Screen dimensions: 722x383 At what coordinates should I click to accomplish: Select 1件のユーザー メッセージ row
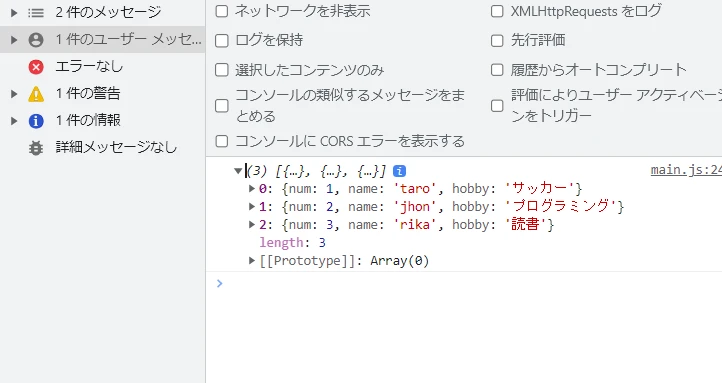102,40
